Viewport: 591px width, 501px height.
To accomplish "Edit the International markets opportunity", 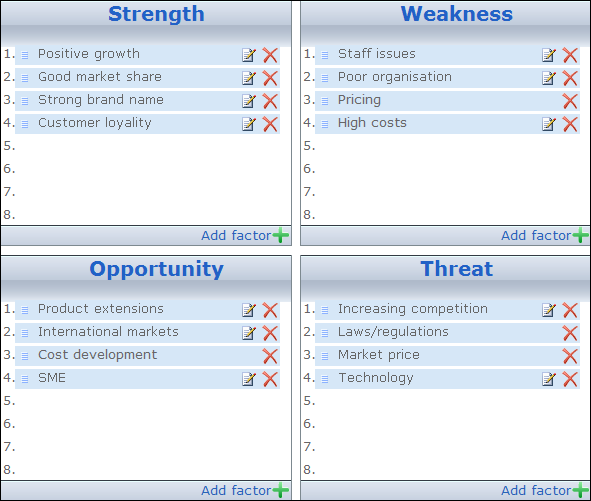I will tap(249, 333).
